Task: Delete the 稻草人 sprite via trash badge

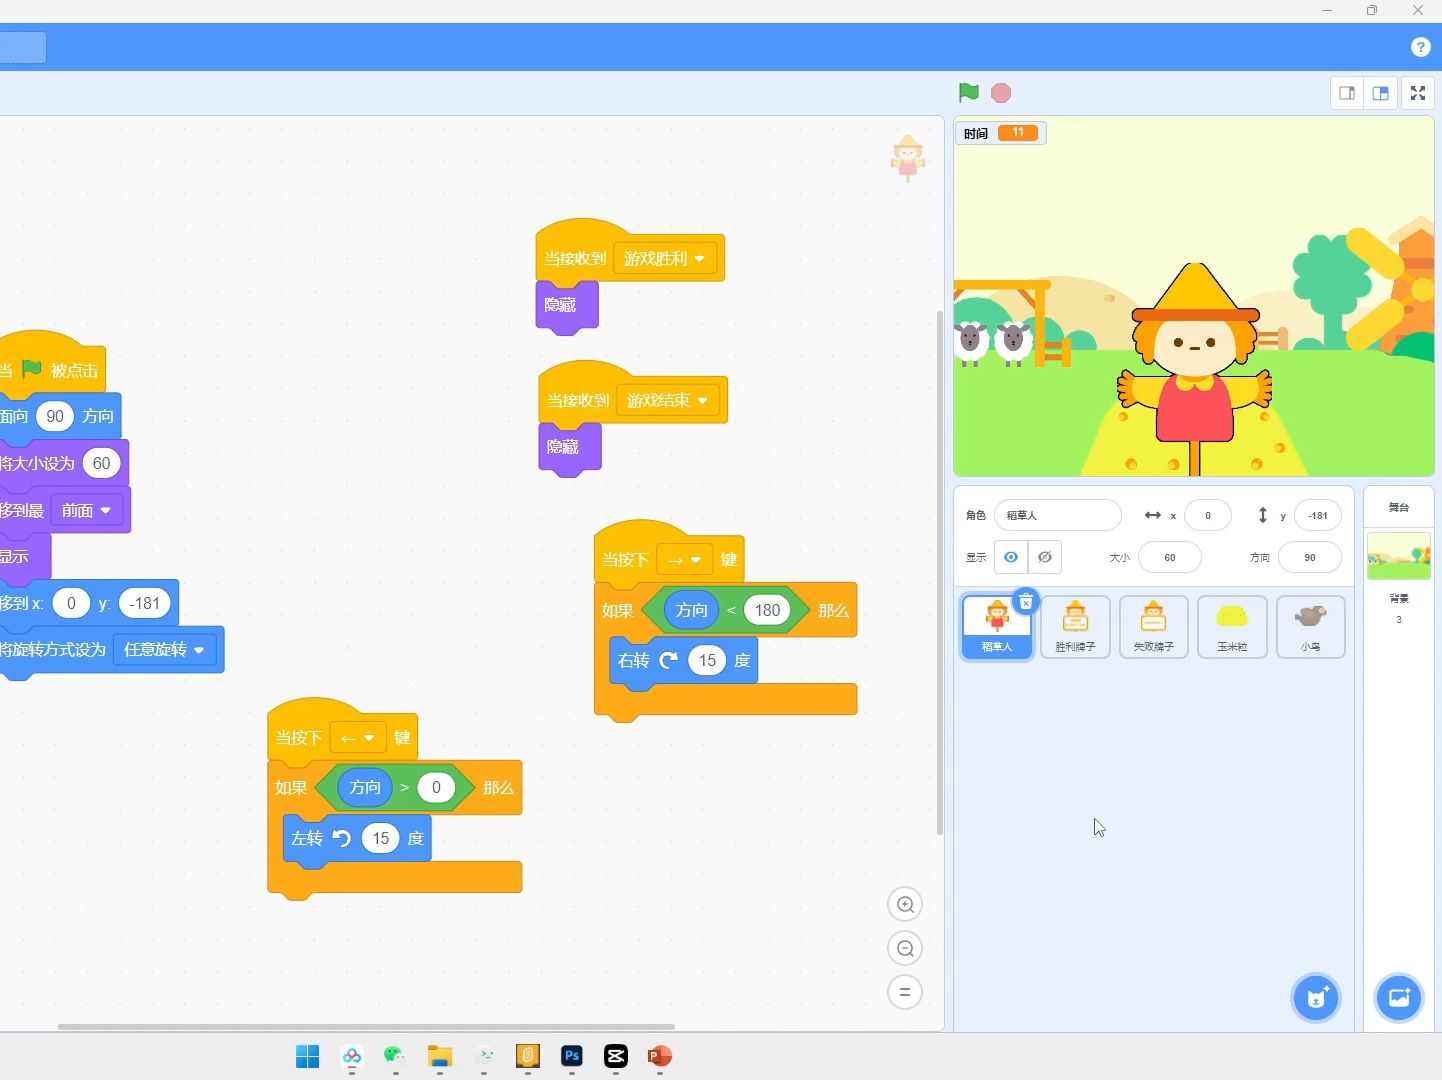Action: (1027, 602)
